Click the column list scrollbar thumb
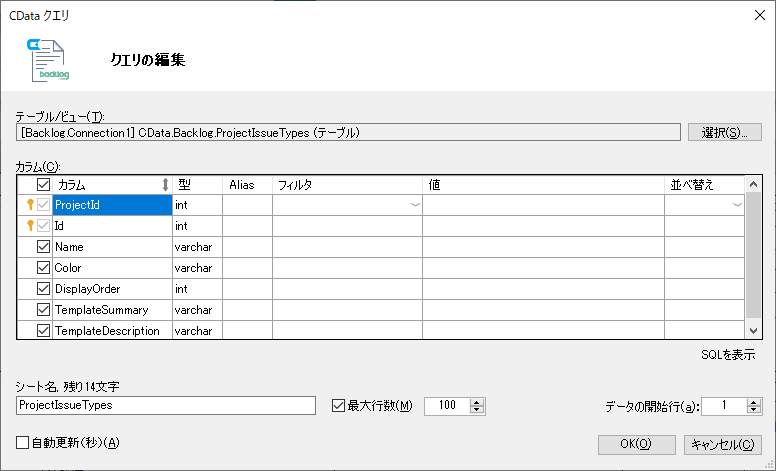 click(x=753, y=255)
